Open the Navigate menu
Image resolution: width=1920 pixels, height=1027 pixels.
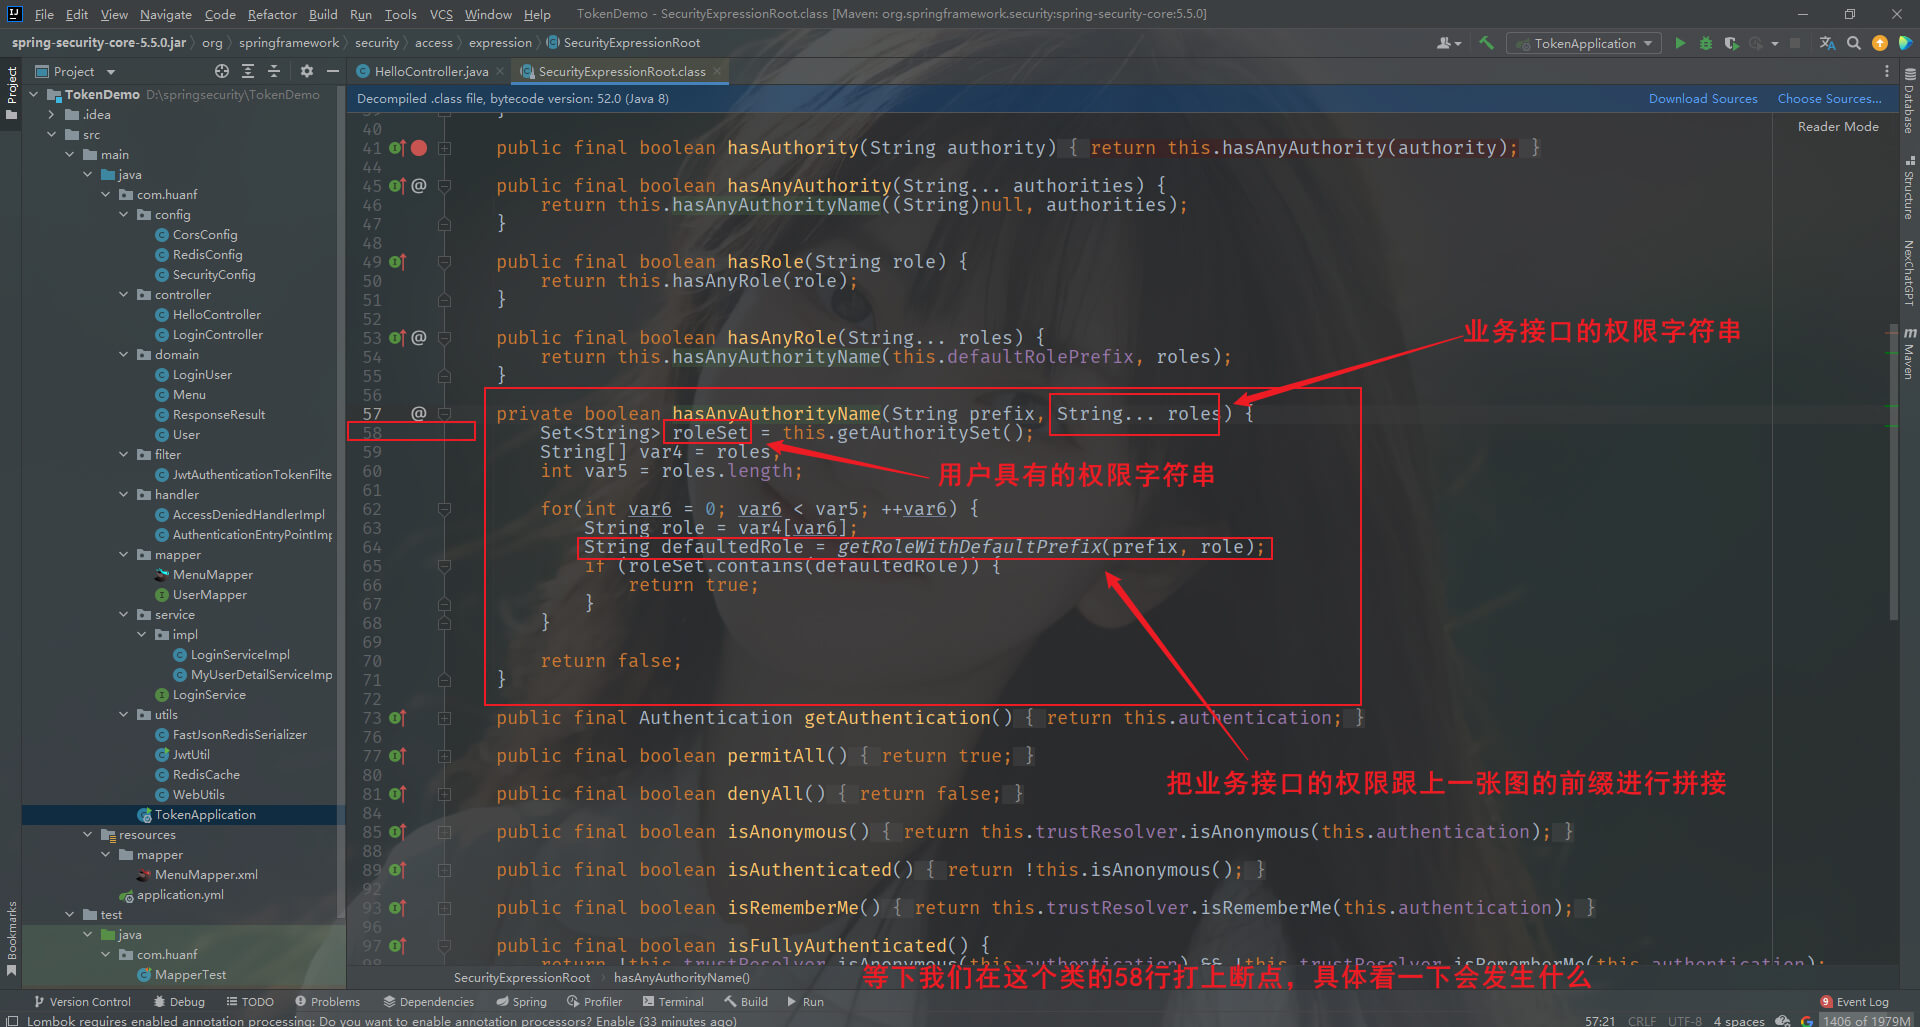click(x=165, y=14)
